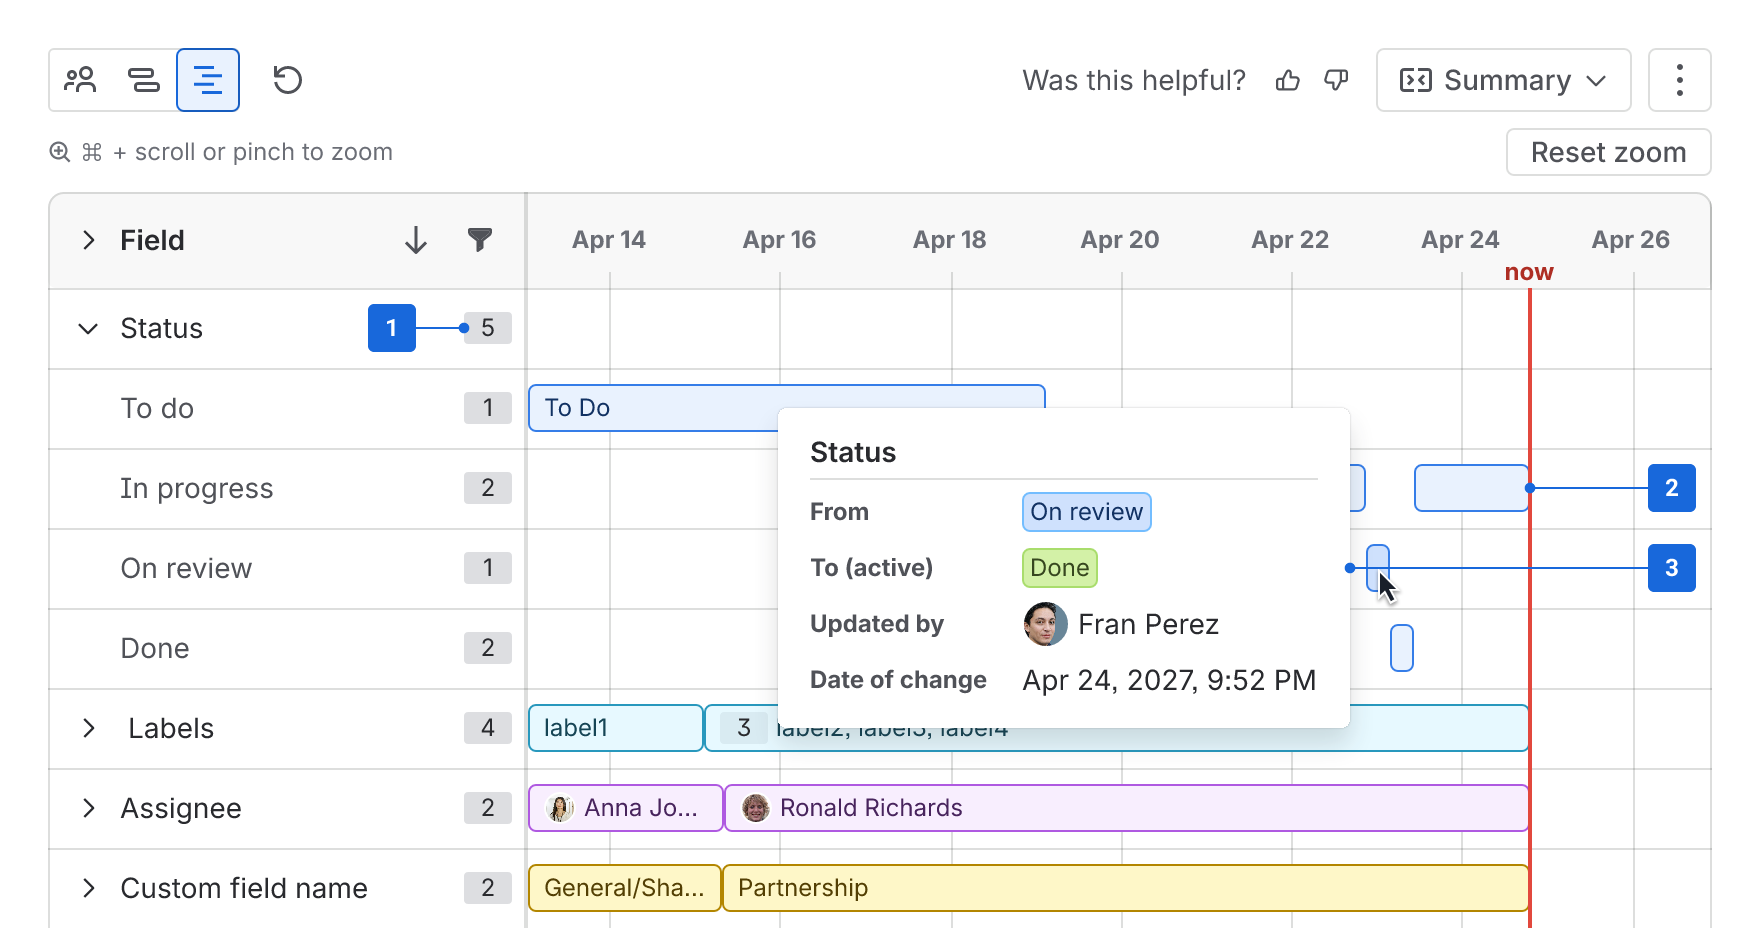
Task: Click the count 4 badge in Labels row
Action: click(488, 728)
